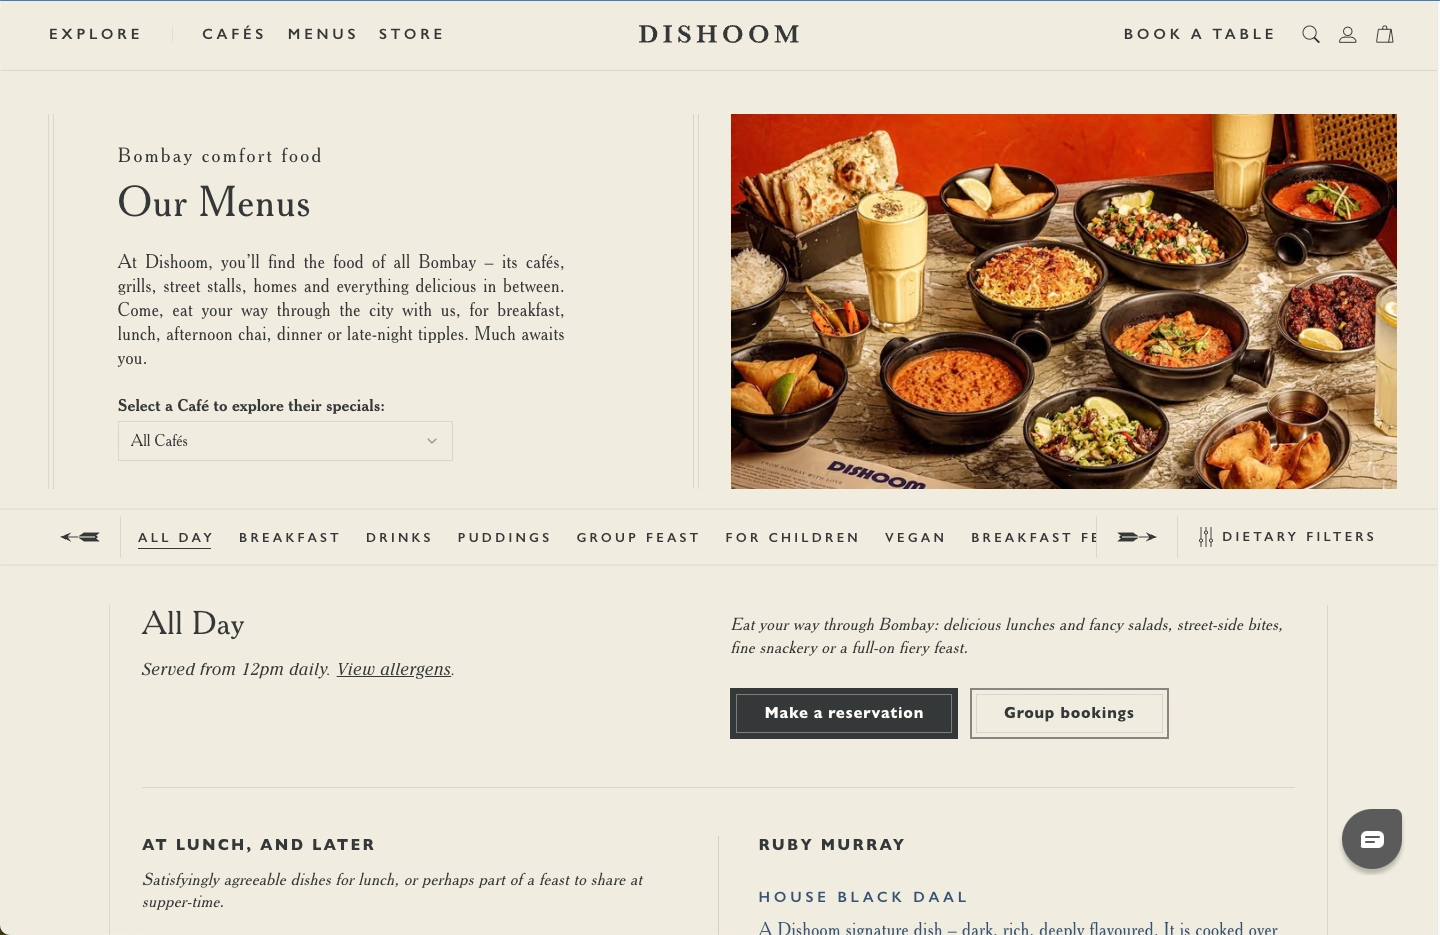Click the Bombay food spread photo

point(1064,301)
